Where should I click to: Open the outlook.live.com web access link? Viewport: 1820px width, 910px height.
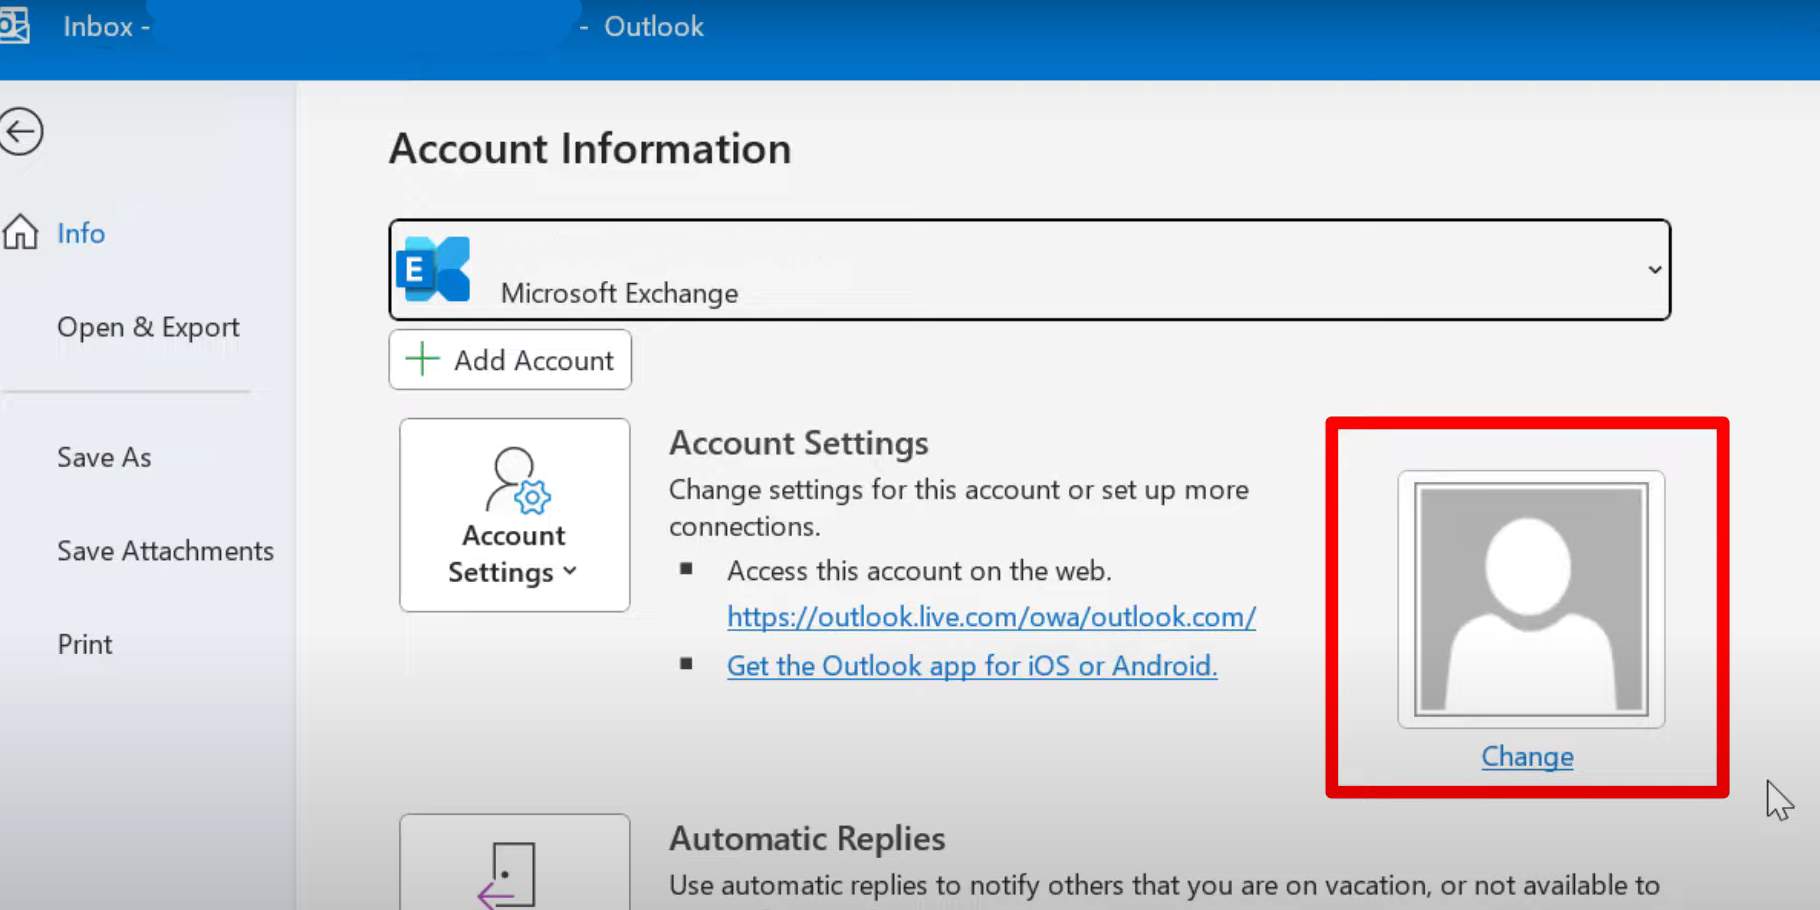point(990,617)
